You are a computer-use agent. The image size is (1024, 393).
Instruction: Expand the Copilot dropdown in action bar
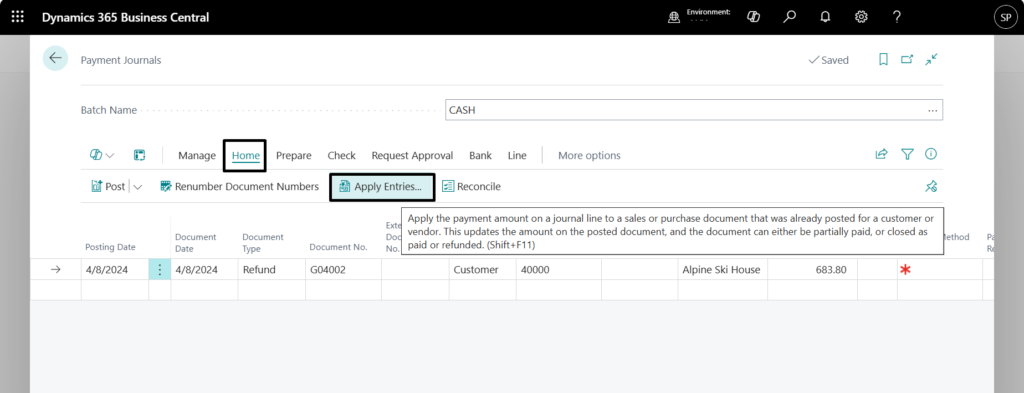[x=101, y=155]
